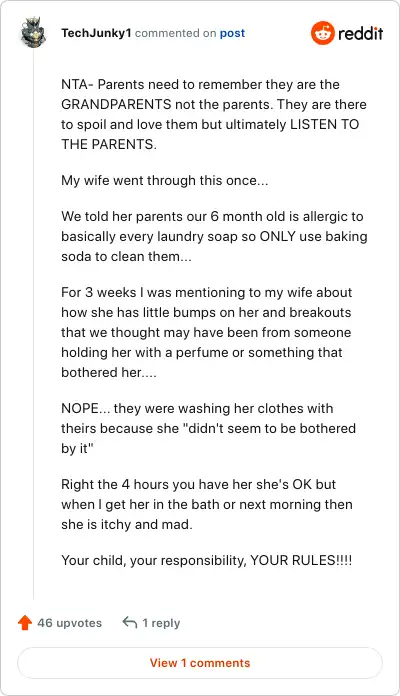Collapse the comment using the vertical thread line
Image resolution: width=400 pixels, height=696 pixels.
click(34, 324)
